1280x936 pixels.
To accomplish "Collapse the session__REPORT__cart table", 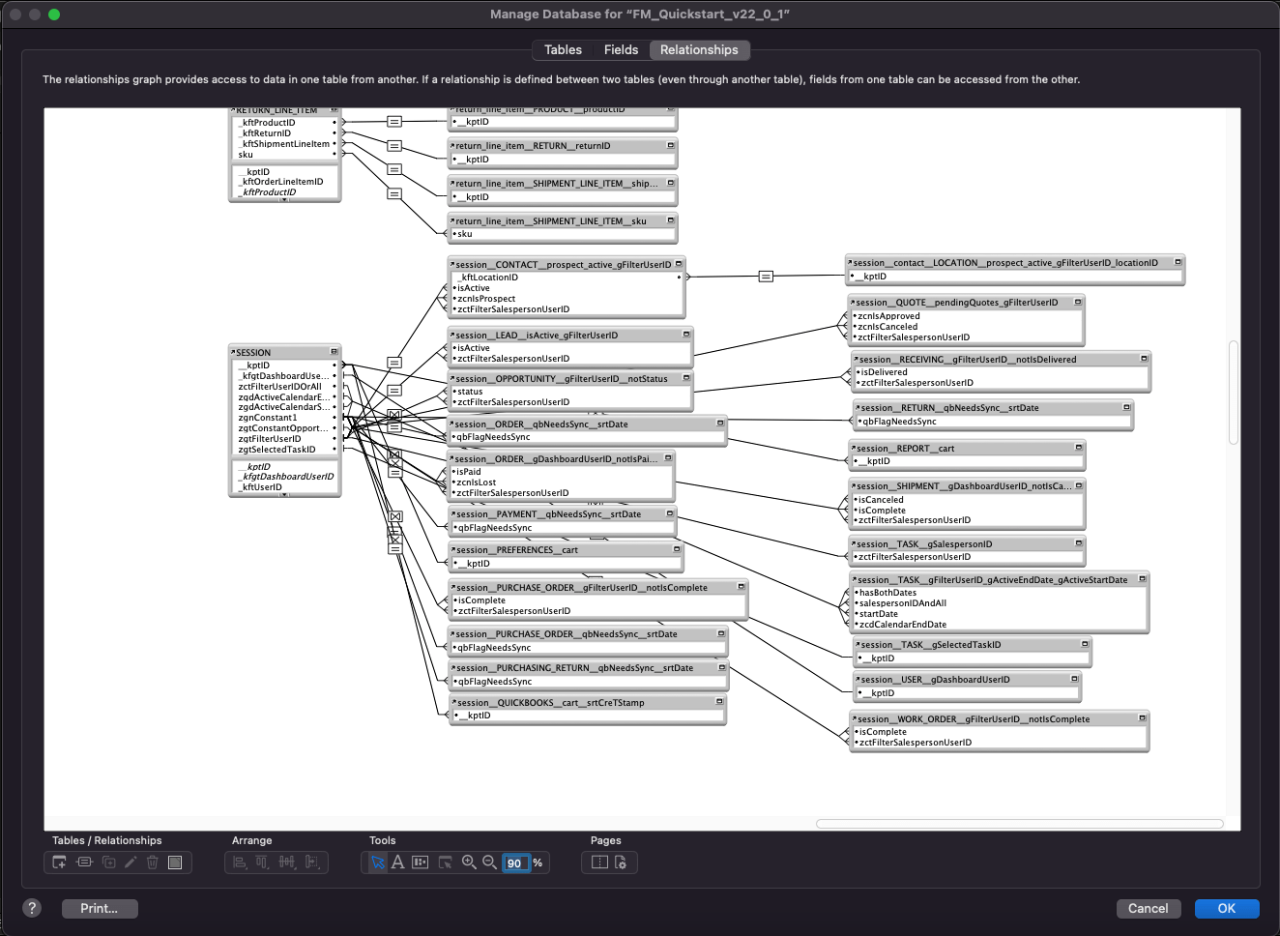I will point(1078,448).
